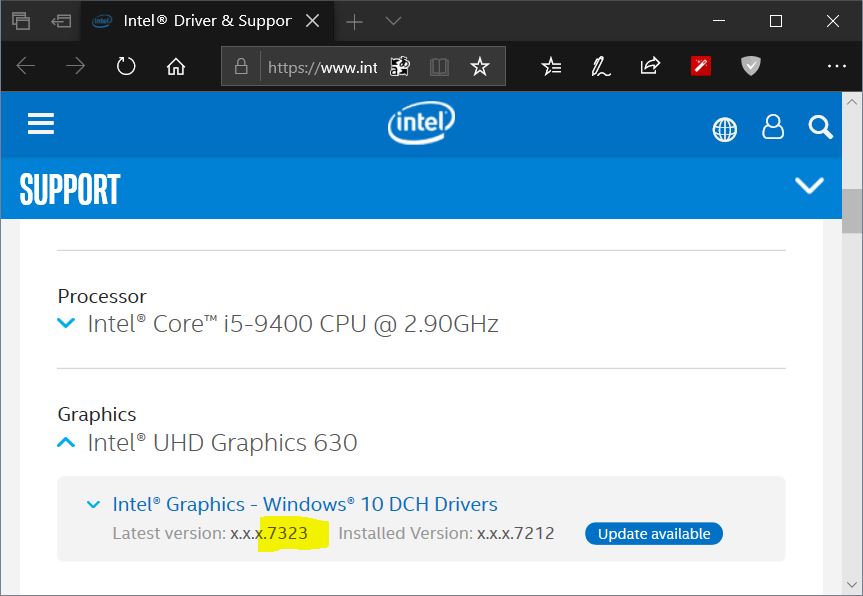The height and width of the screenshot is (596, 863).
Task: Open the language globe selector
Action: [724, 129]
